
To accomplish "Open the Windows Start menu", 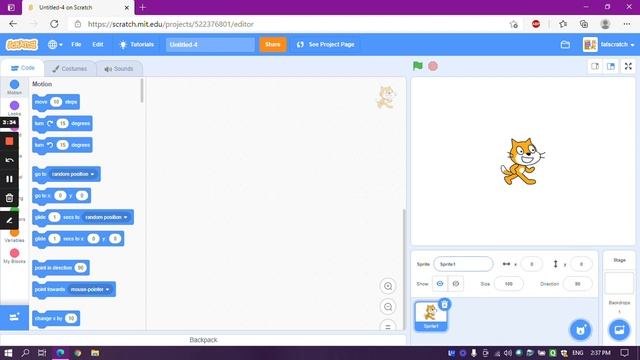I will pos(8,353).
